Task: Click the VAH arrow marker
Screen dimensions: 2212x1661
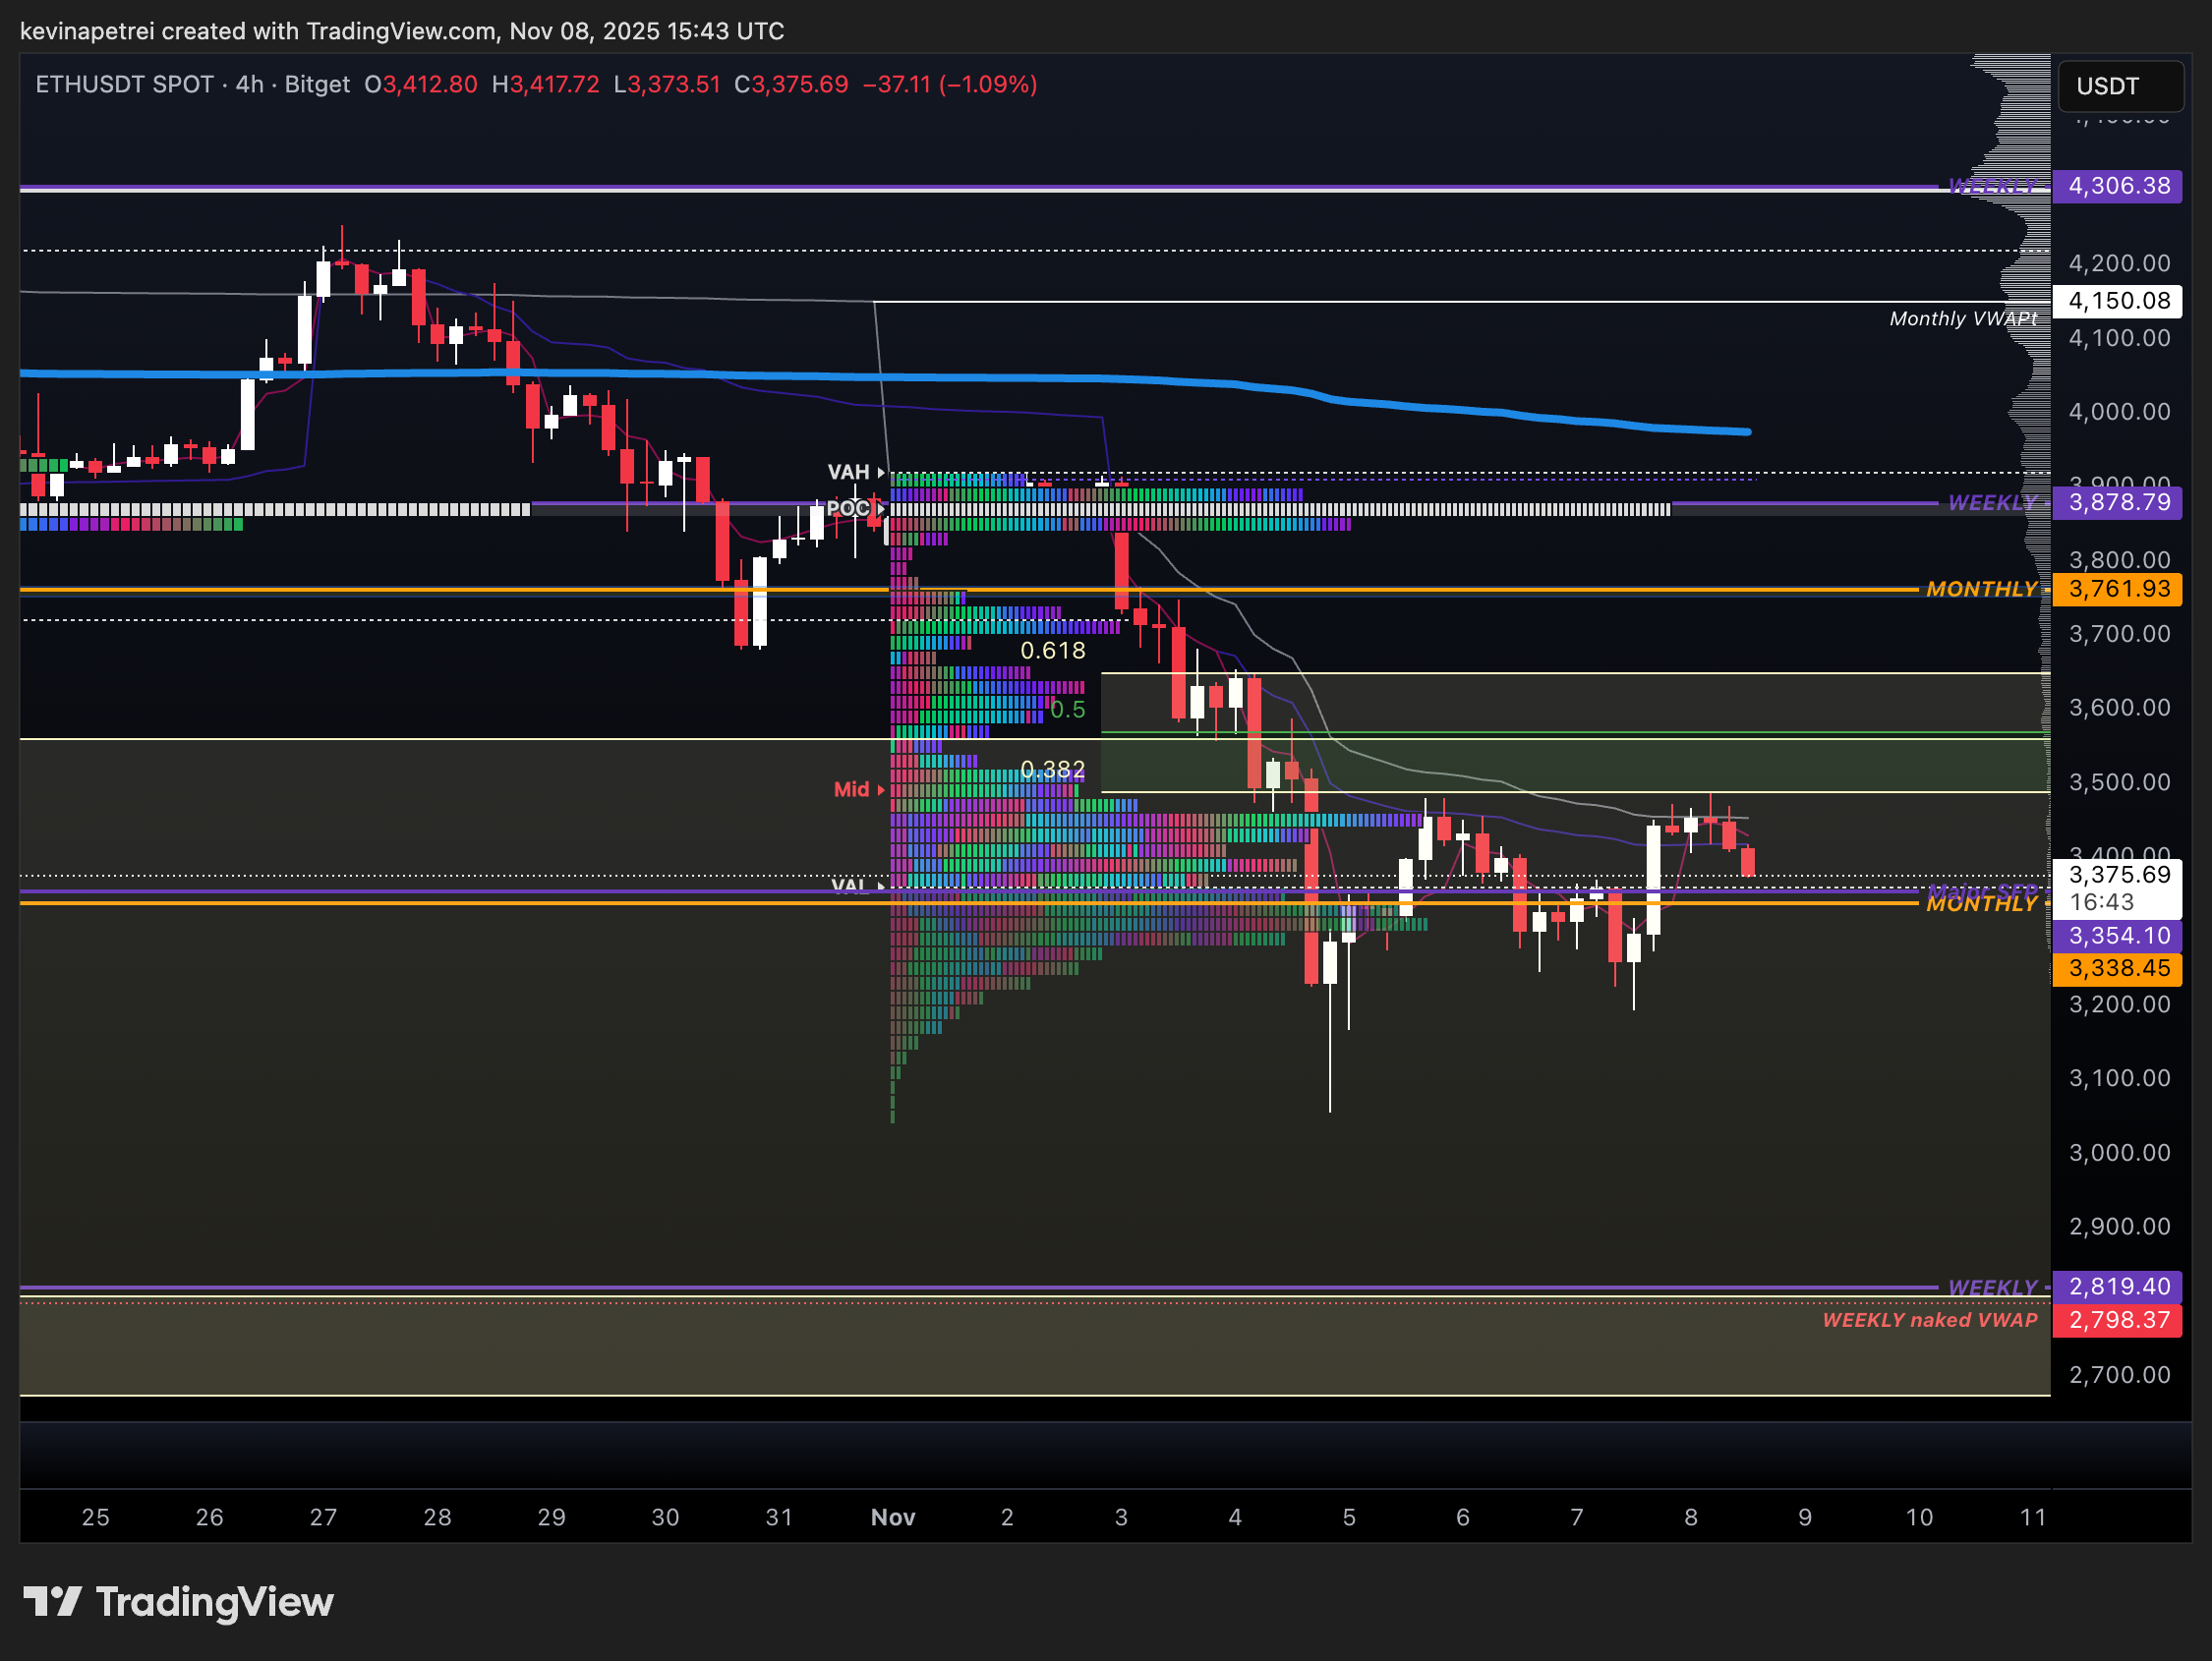Action: point(880,472)
